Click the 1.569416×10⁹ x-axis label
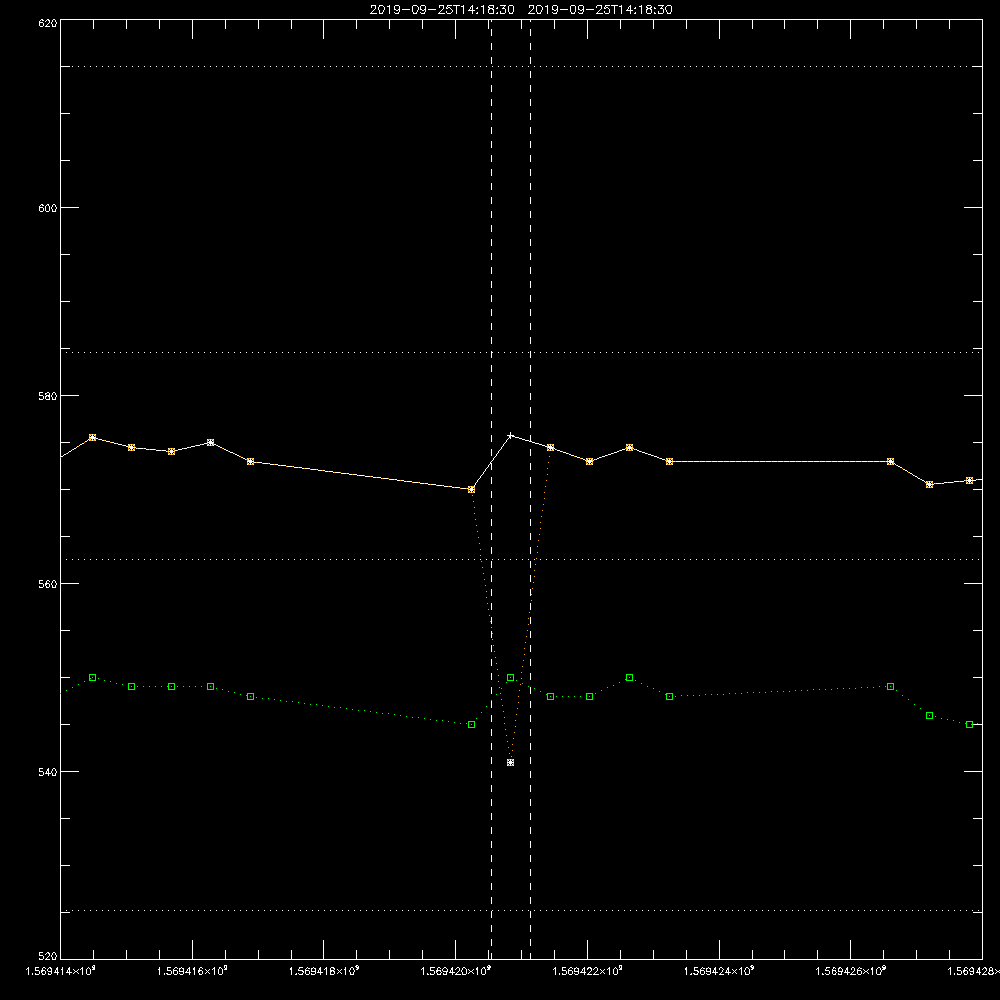Screen dimensions: 1000x1000 192,971
